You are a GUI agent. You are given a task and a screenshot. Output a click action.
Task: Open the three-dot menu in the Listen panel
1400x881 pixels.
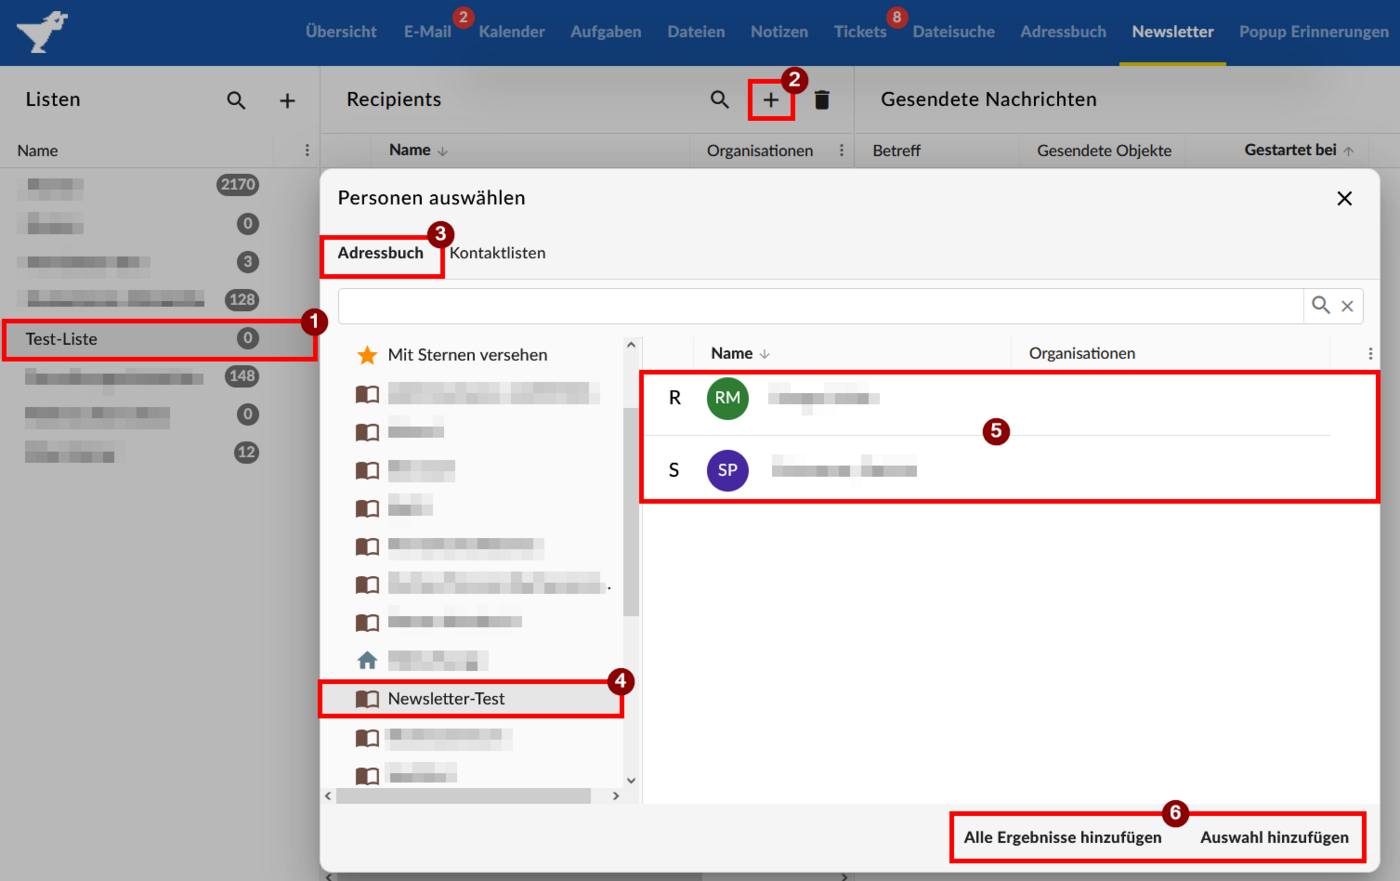(x=305, y=150)
